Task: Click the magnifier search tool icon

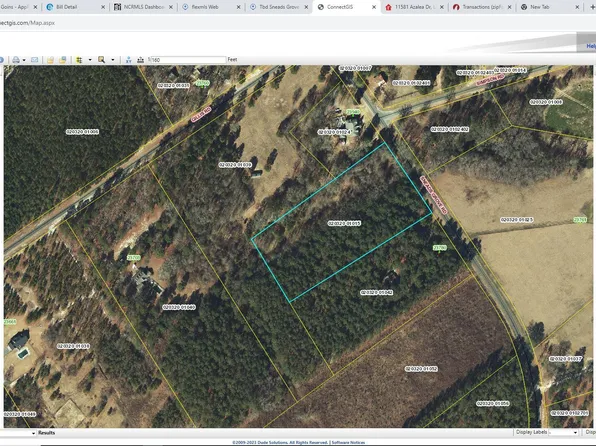Action: click(x=101, y=60)
